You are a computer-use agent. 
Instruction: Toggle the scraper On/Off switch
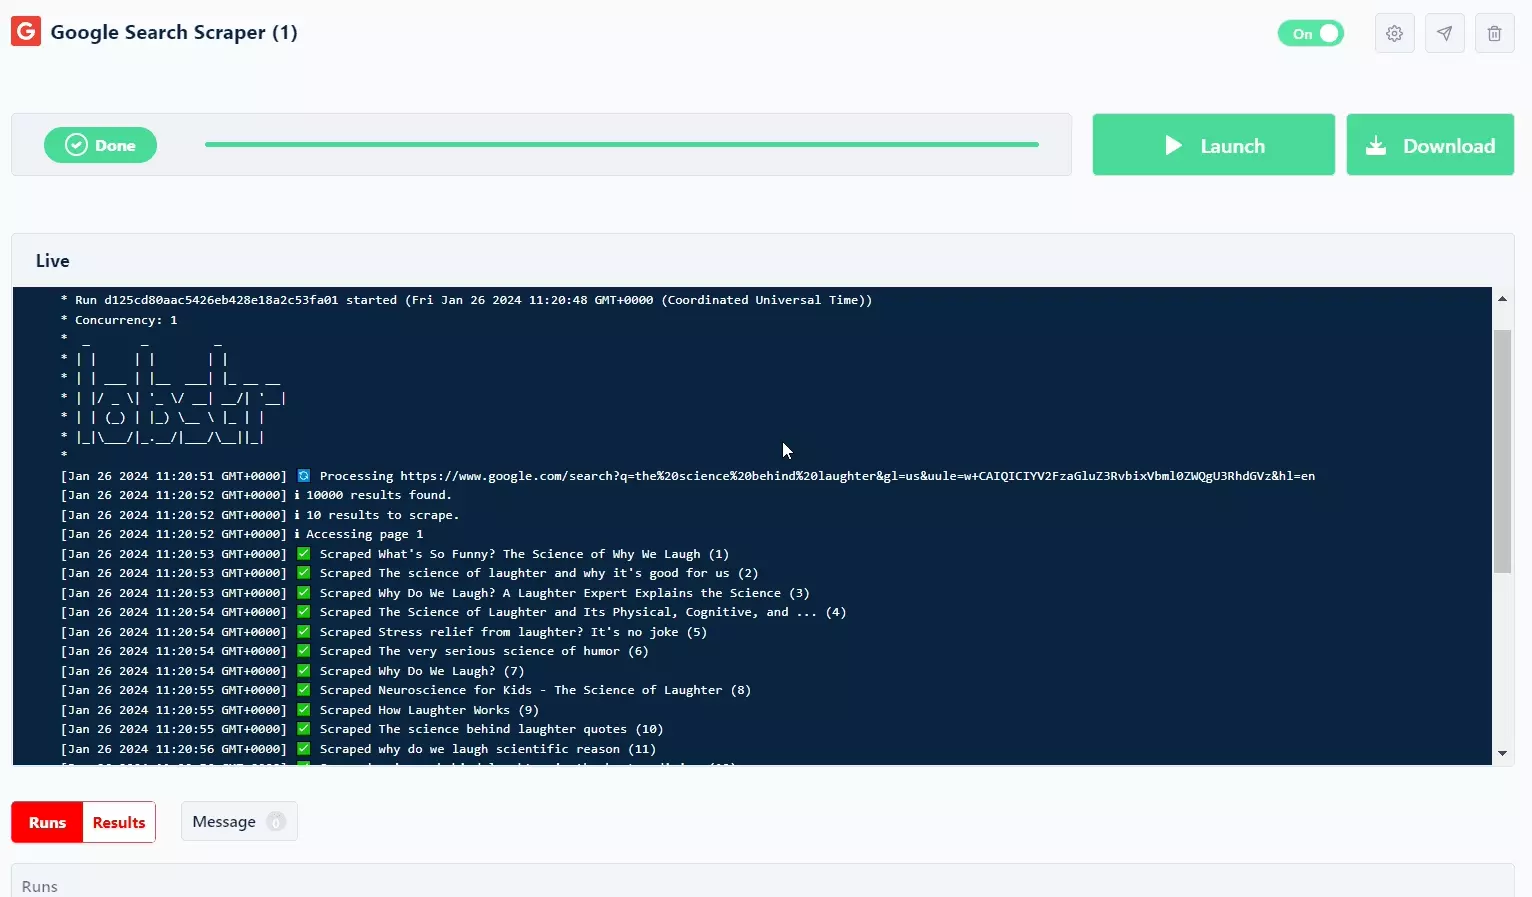pyautogui.click(x=1311, y=33)
